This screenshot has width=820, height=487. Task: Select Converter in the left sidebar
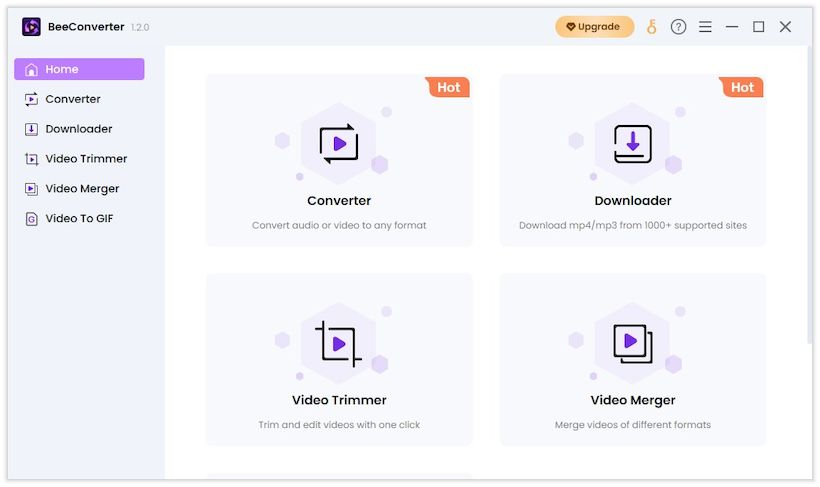[x=73, y=99]
